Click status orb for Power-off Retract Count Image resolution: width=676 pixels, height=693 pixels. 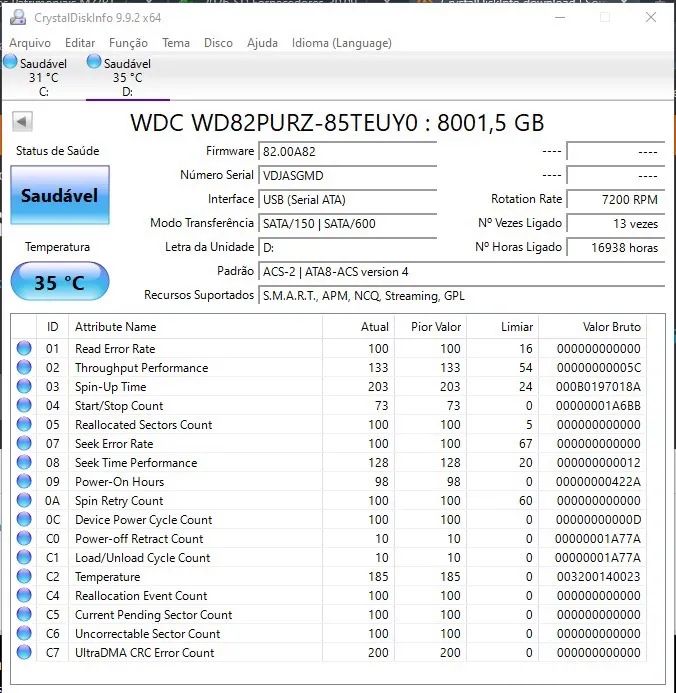(24, 538)
